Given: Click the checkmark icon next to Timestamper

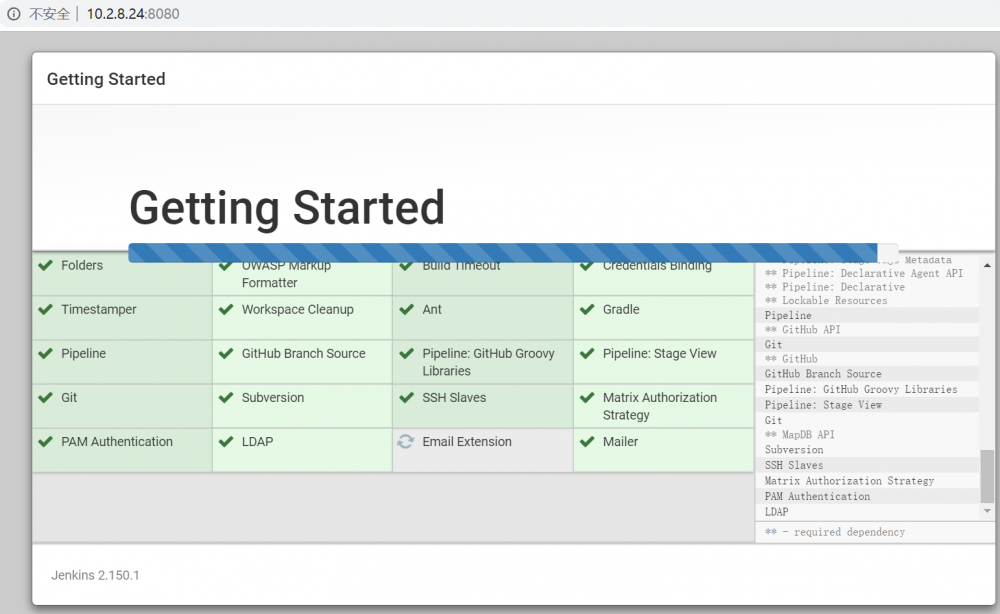Looking at the screenshot, I should (45, 310).
